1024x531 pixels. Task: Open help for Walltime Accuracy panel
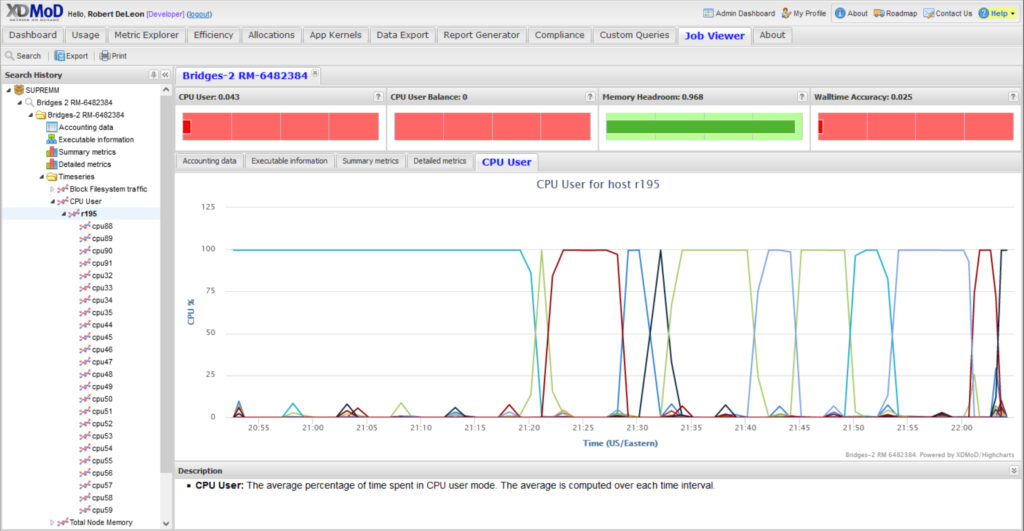point(1014,97)
